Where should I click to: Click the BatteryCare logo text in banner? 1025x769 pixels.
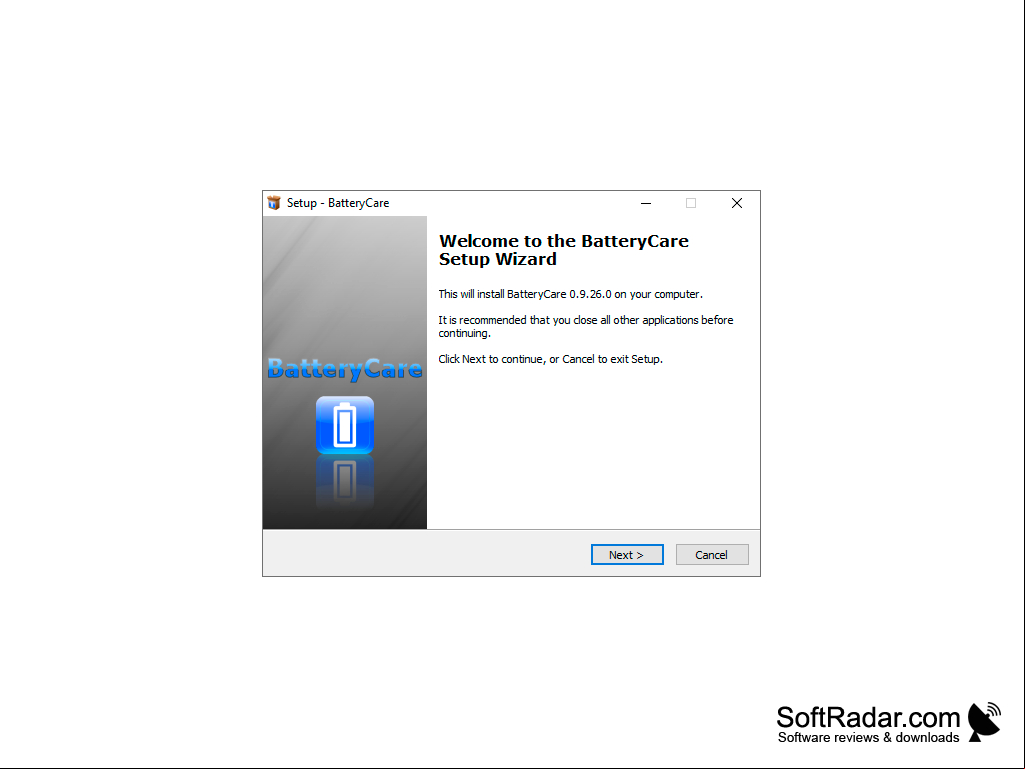point(344,369)
